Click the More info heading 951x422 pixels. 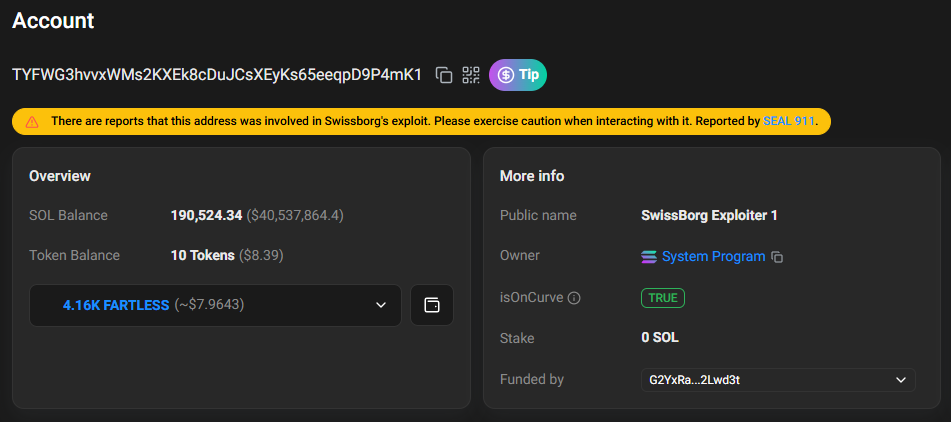(532, 176)
